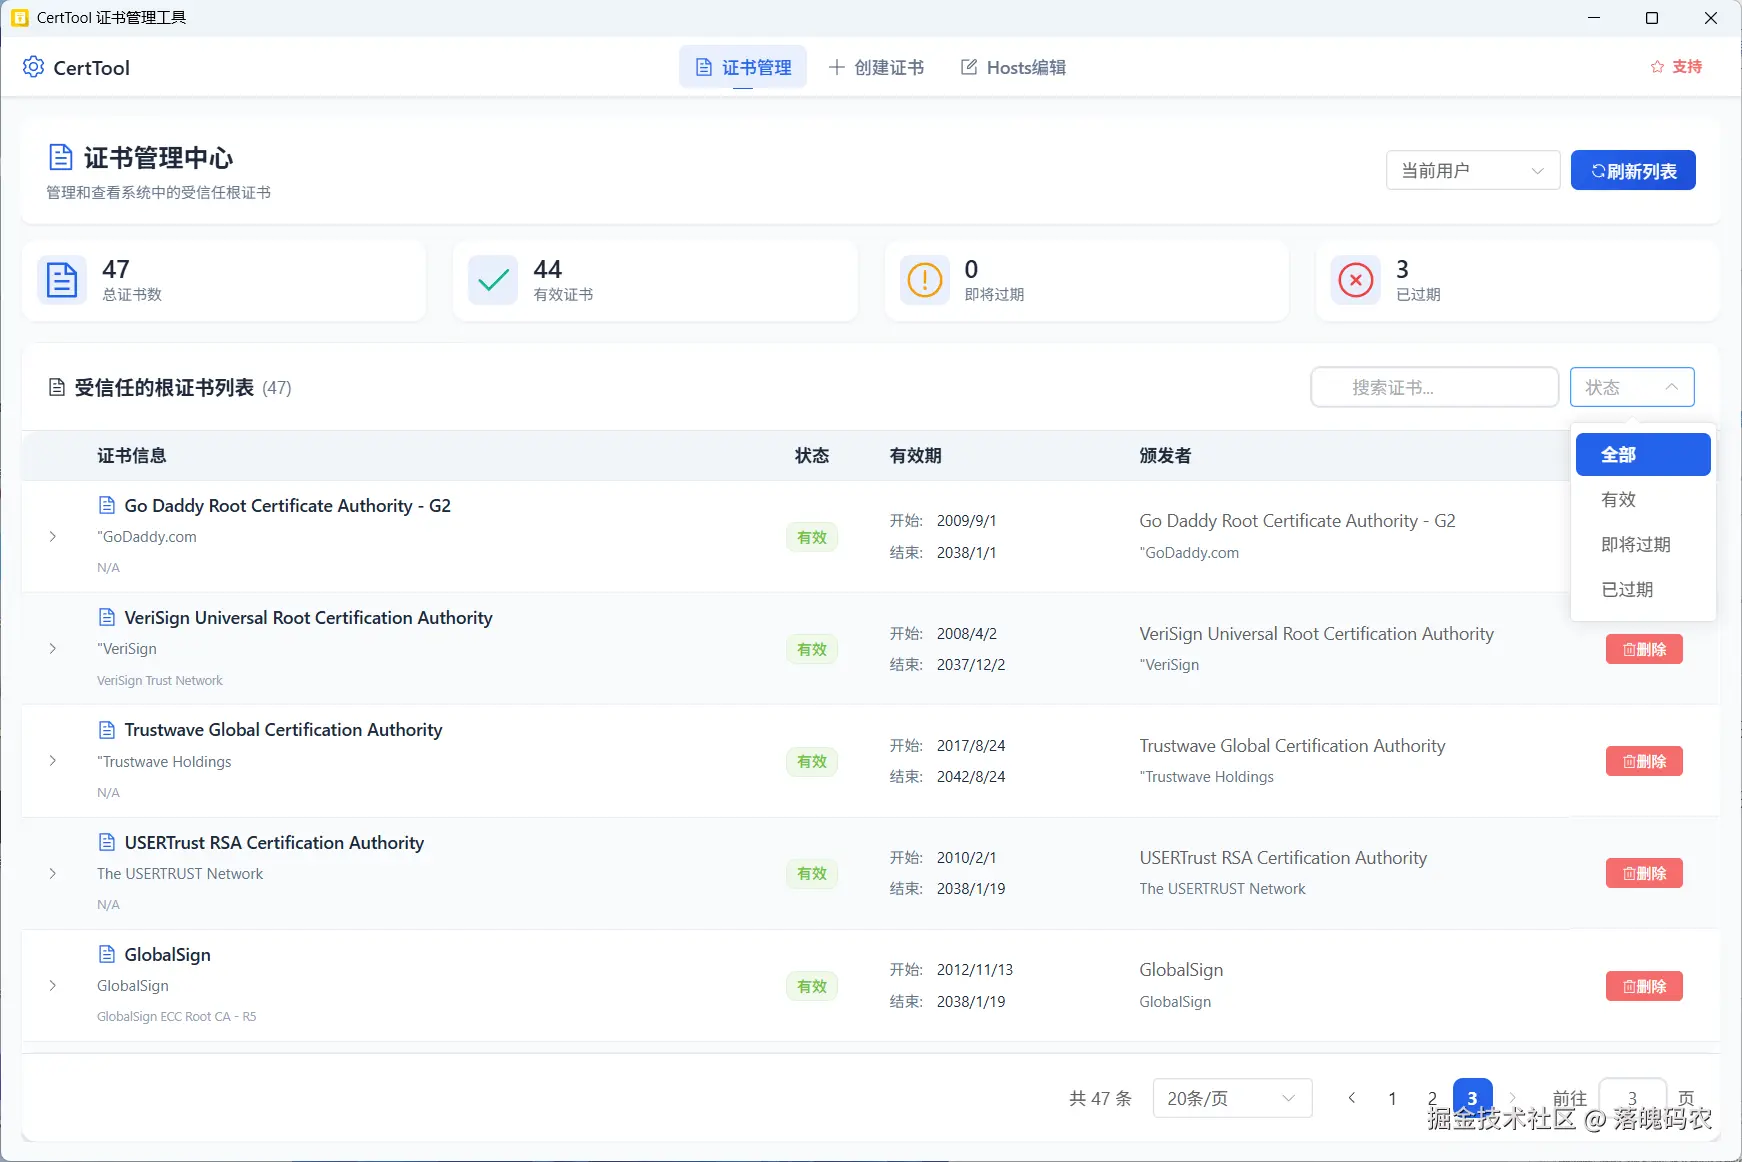Delete the GlobalSign certificate
The width and height of the screenshot is (1742, 1162).
click(1644, 986)
